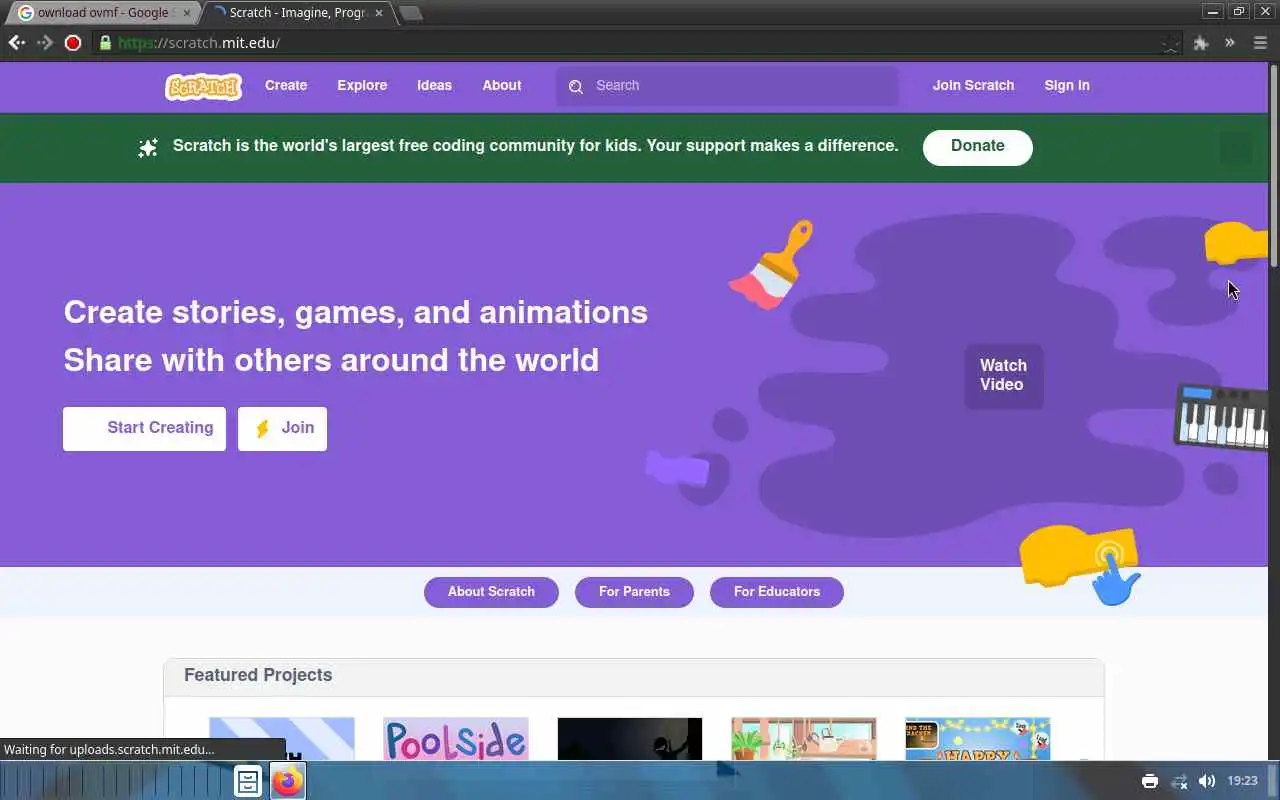Click Join Scratch in the navbar
1280x800 pixels.
(973, 86)
